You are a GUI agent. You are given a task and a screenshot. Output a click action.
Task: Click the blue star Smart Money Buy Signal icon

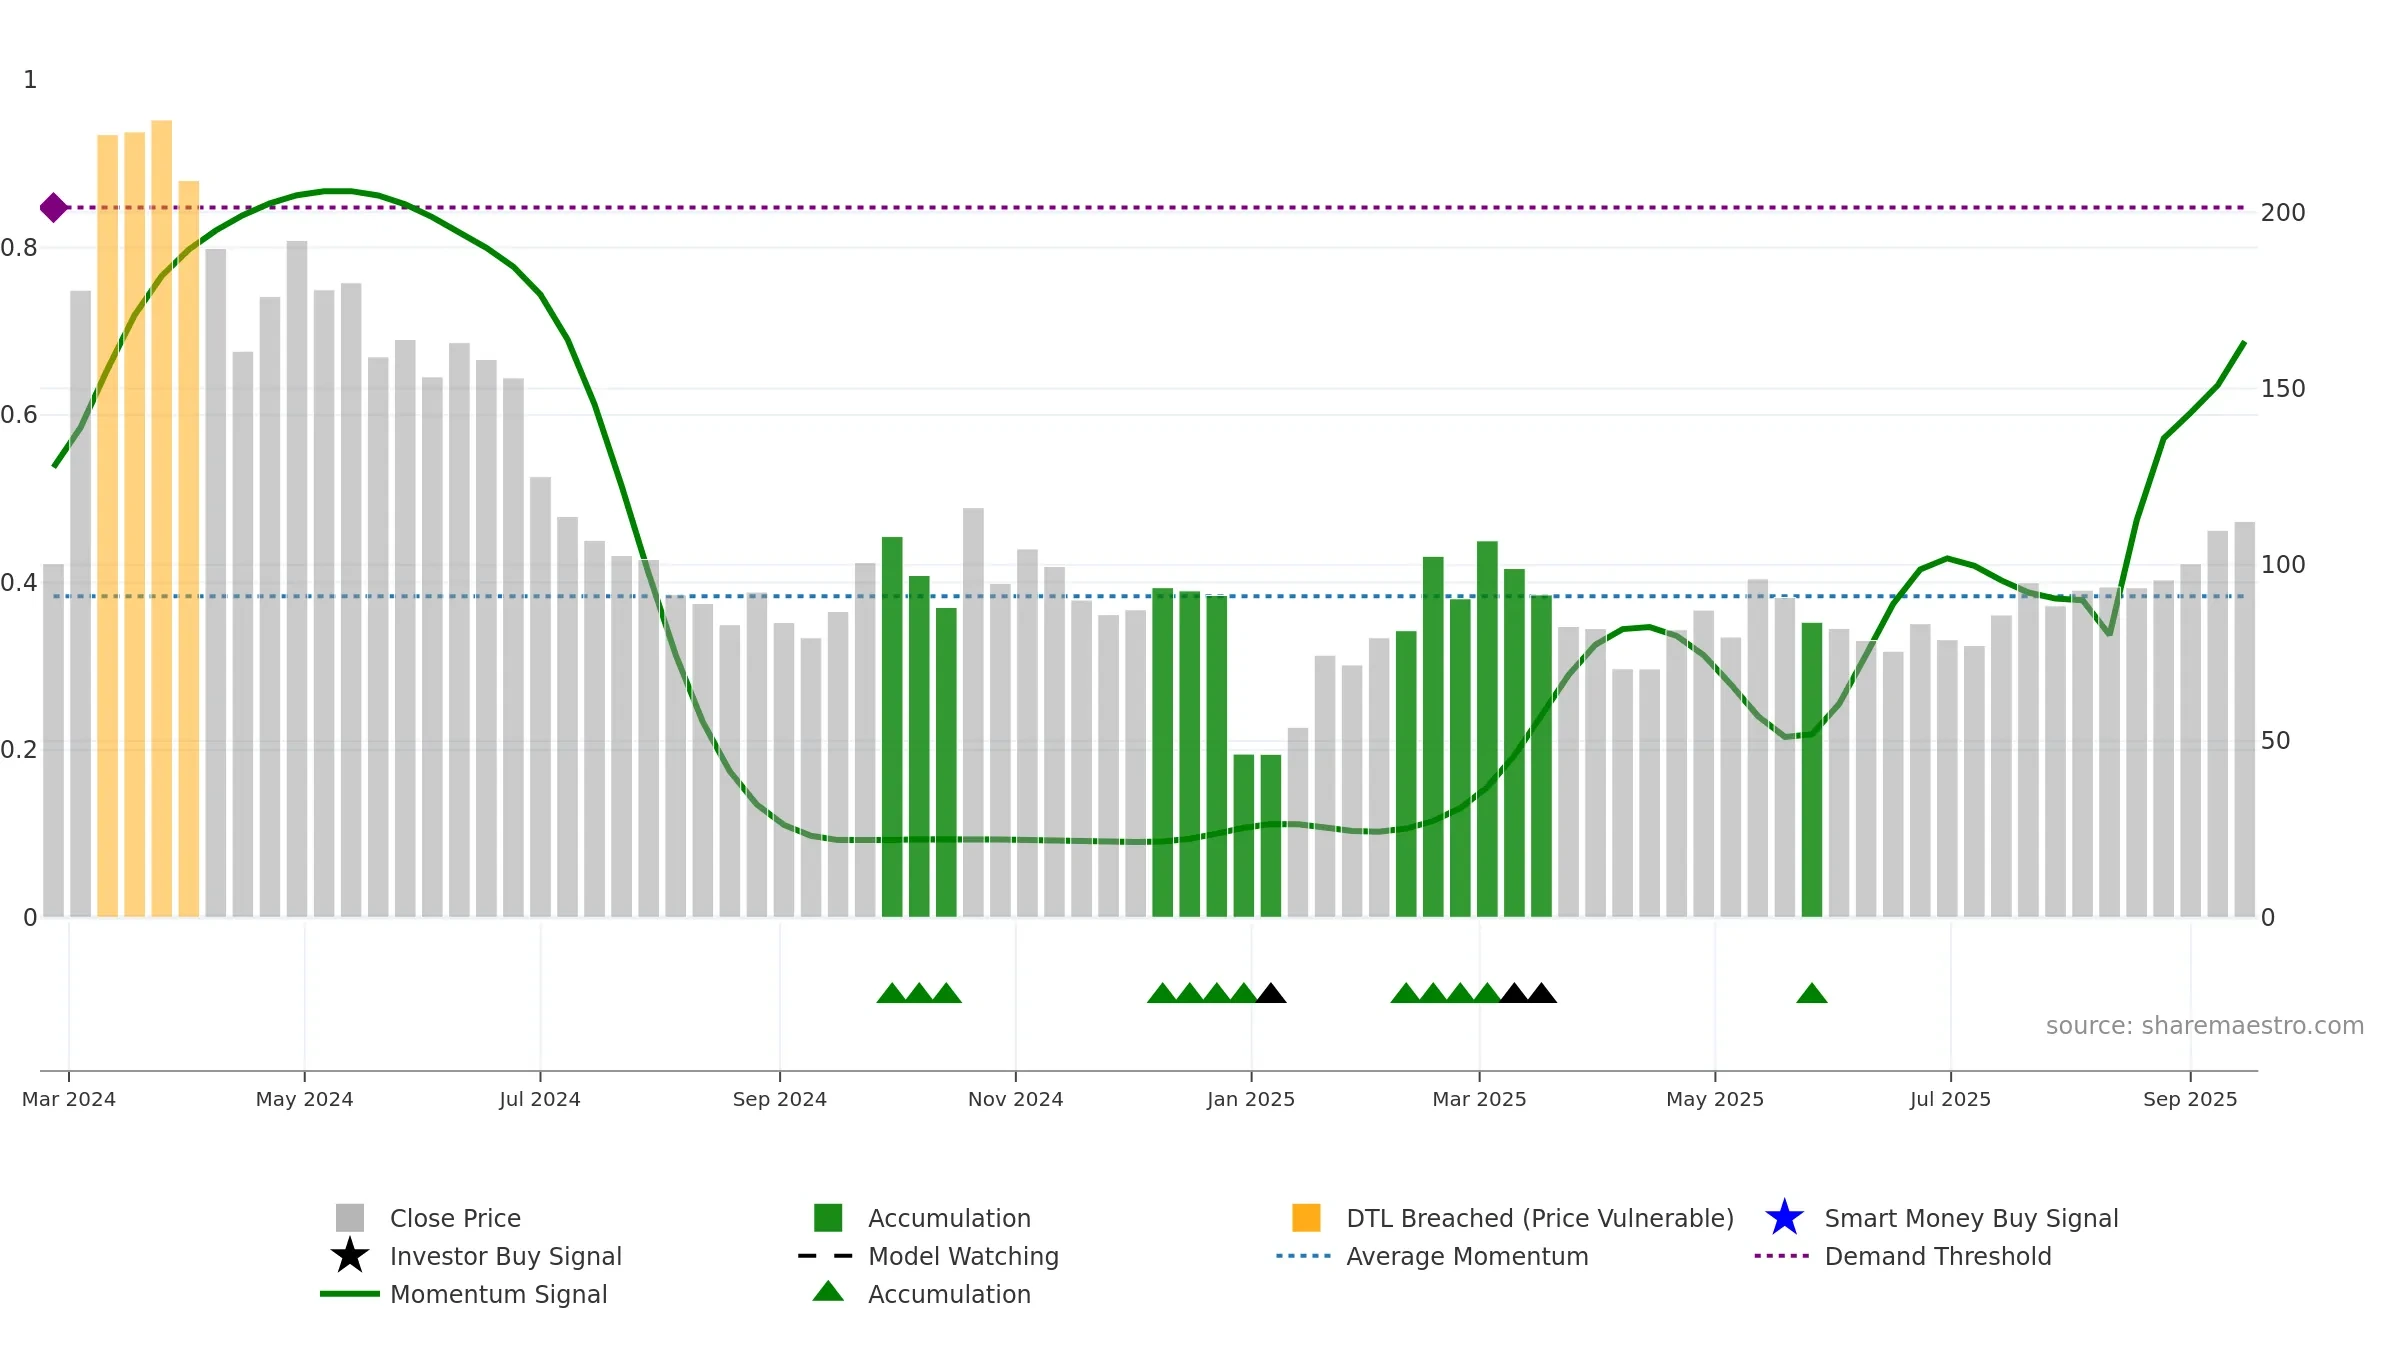[x=1784, y=1218]
